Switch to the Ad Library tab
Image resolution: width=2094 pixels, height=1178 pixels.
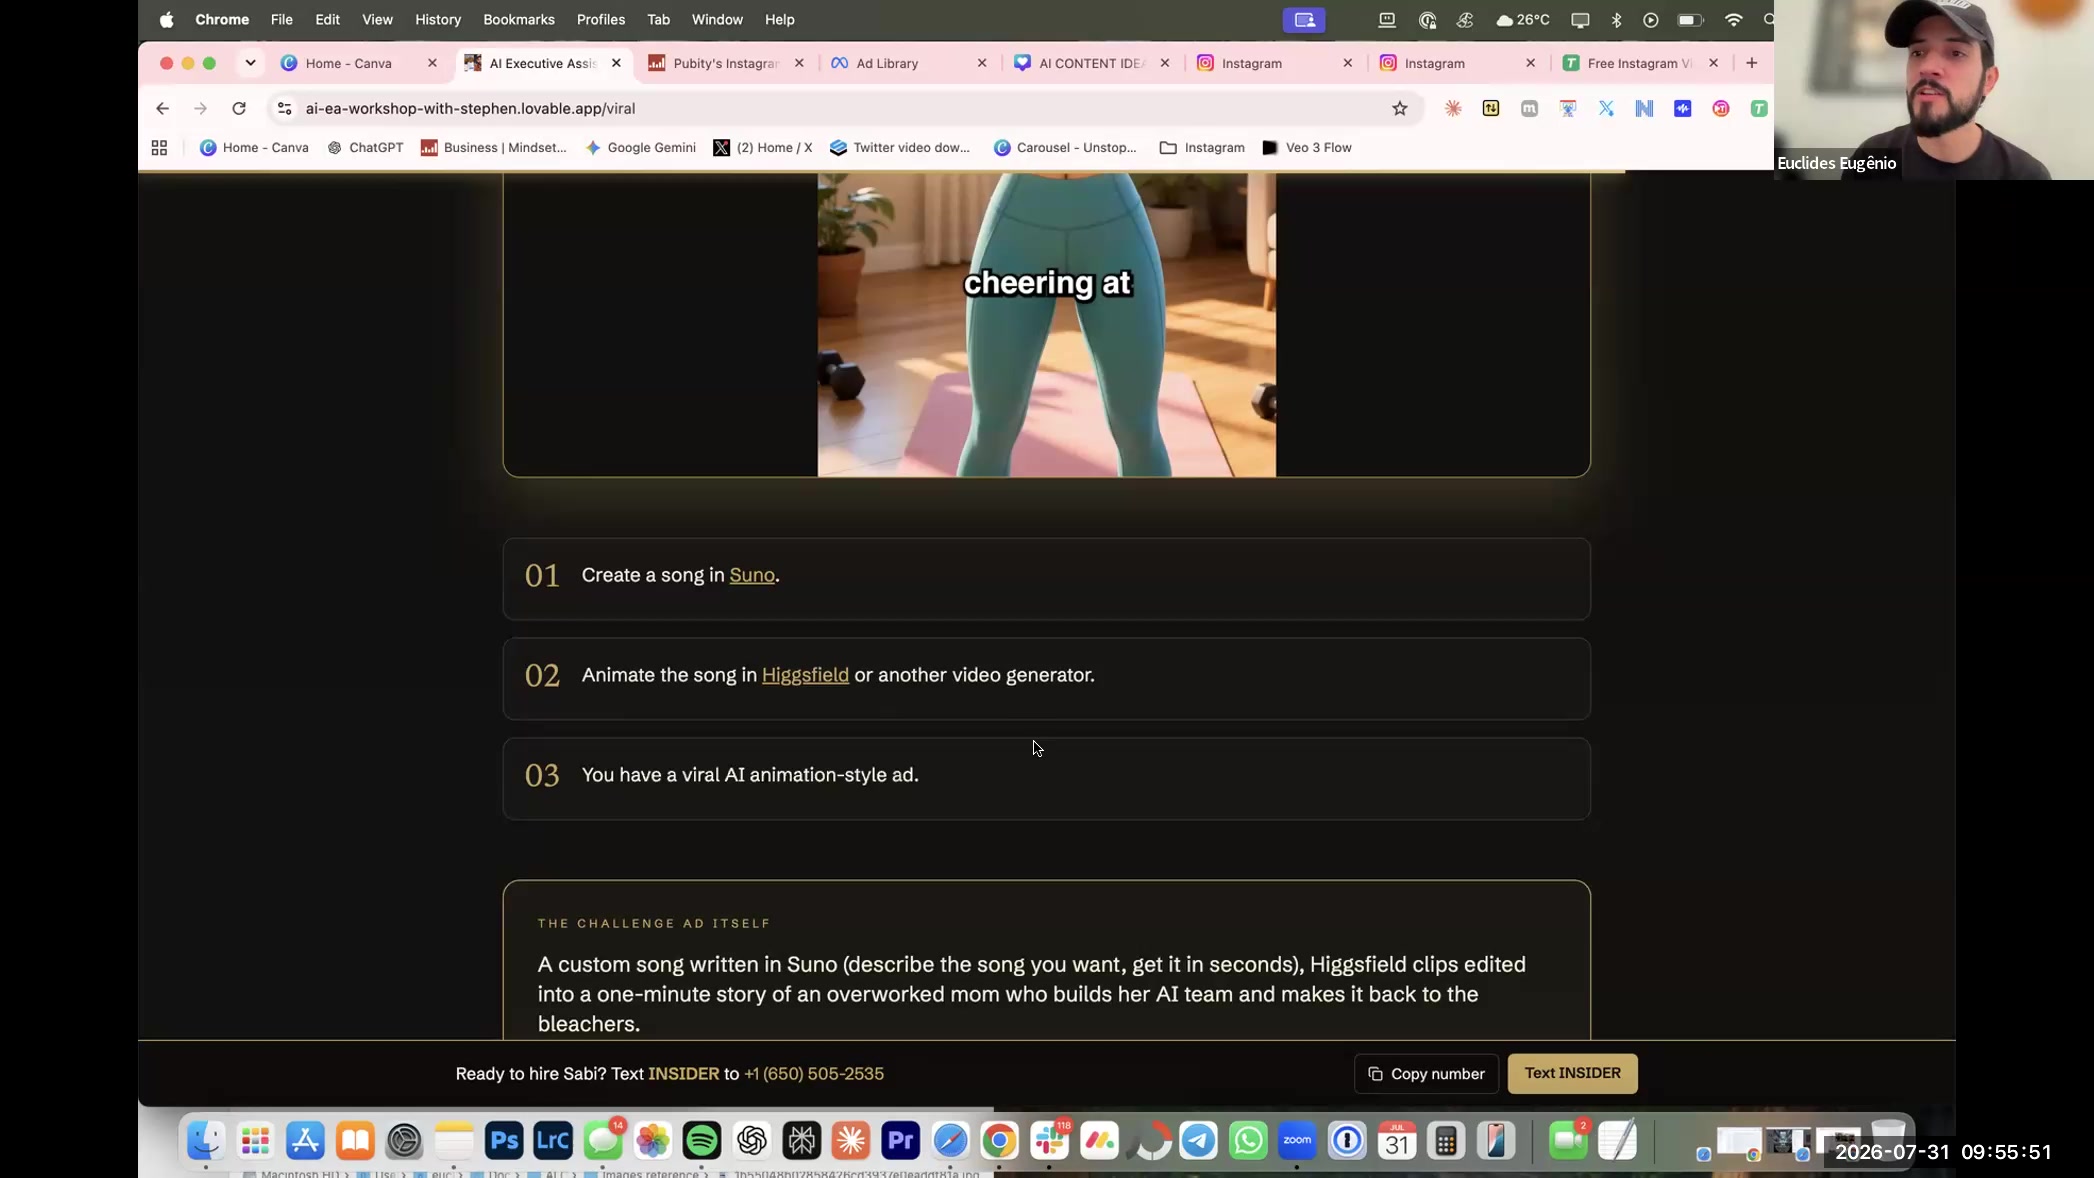point(887,63)
